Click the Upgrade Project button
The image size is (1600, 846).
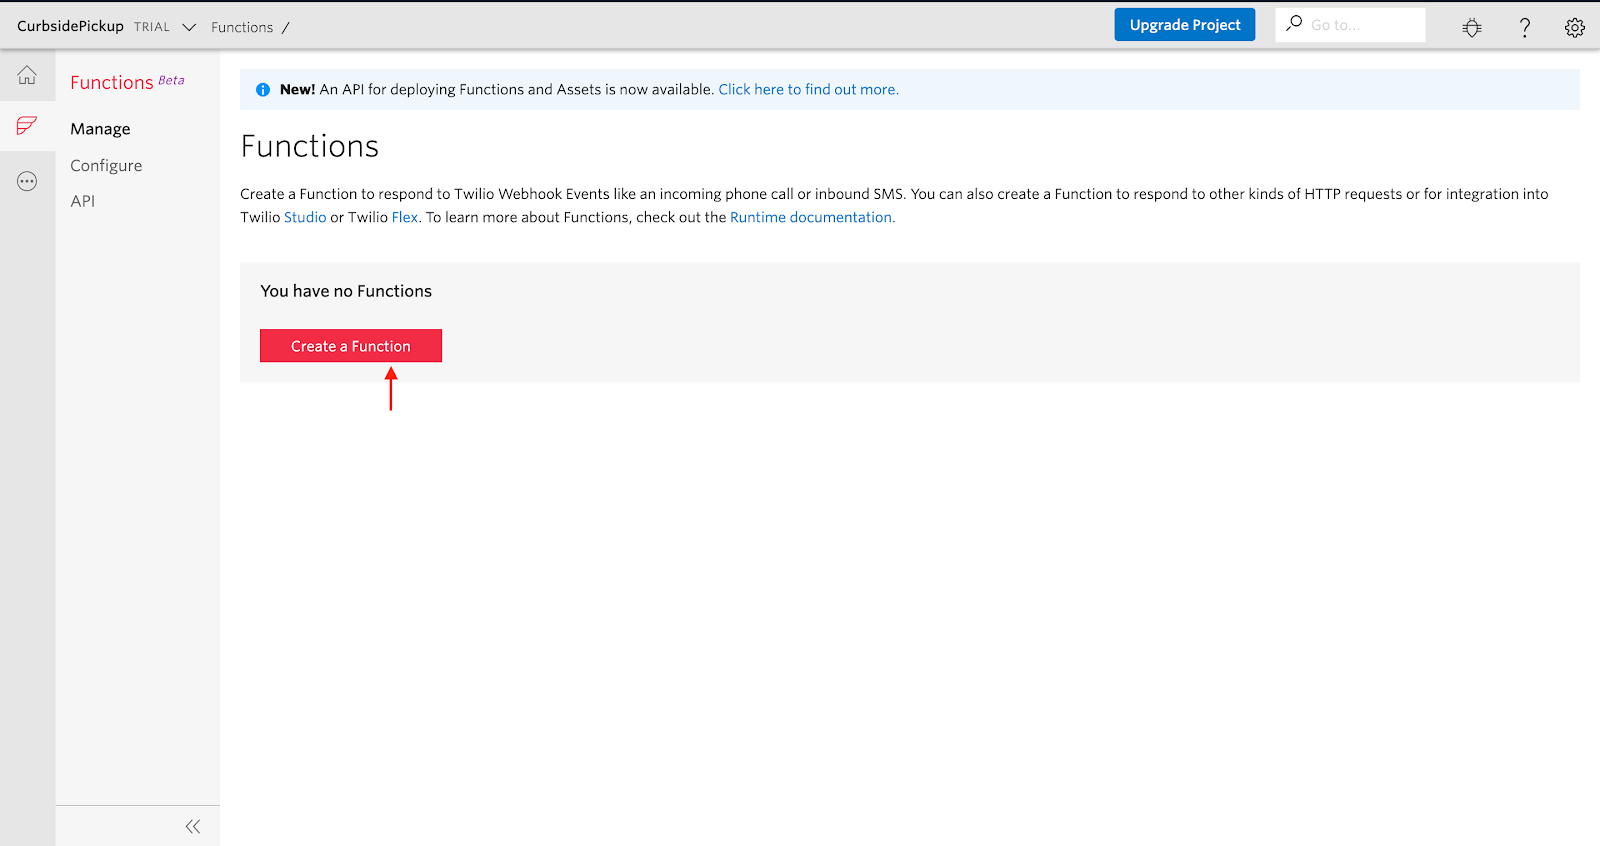coord(1185,25)
